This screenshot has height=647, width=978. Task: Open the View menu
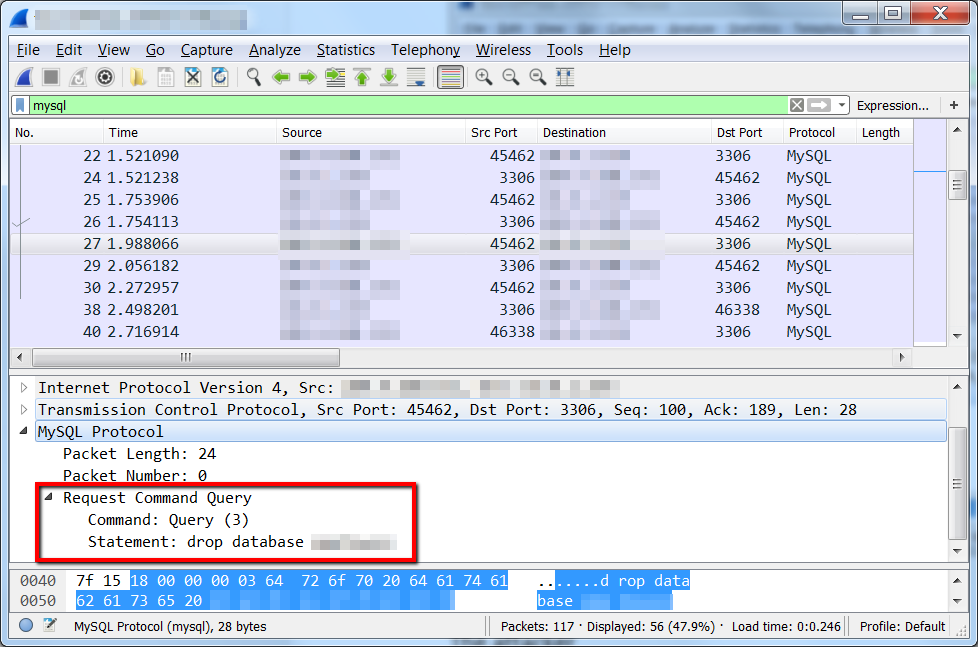coord(114,50)
